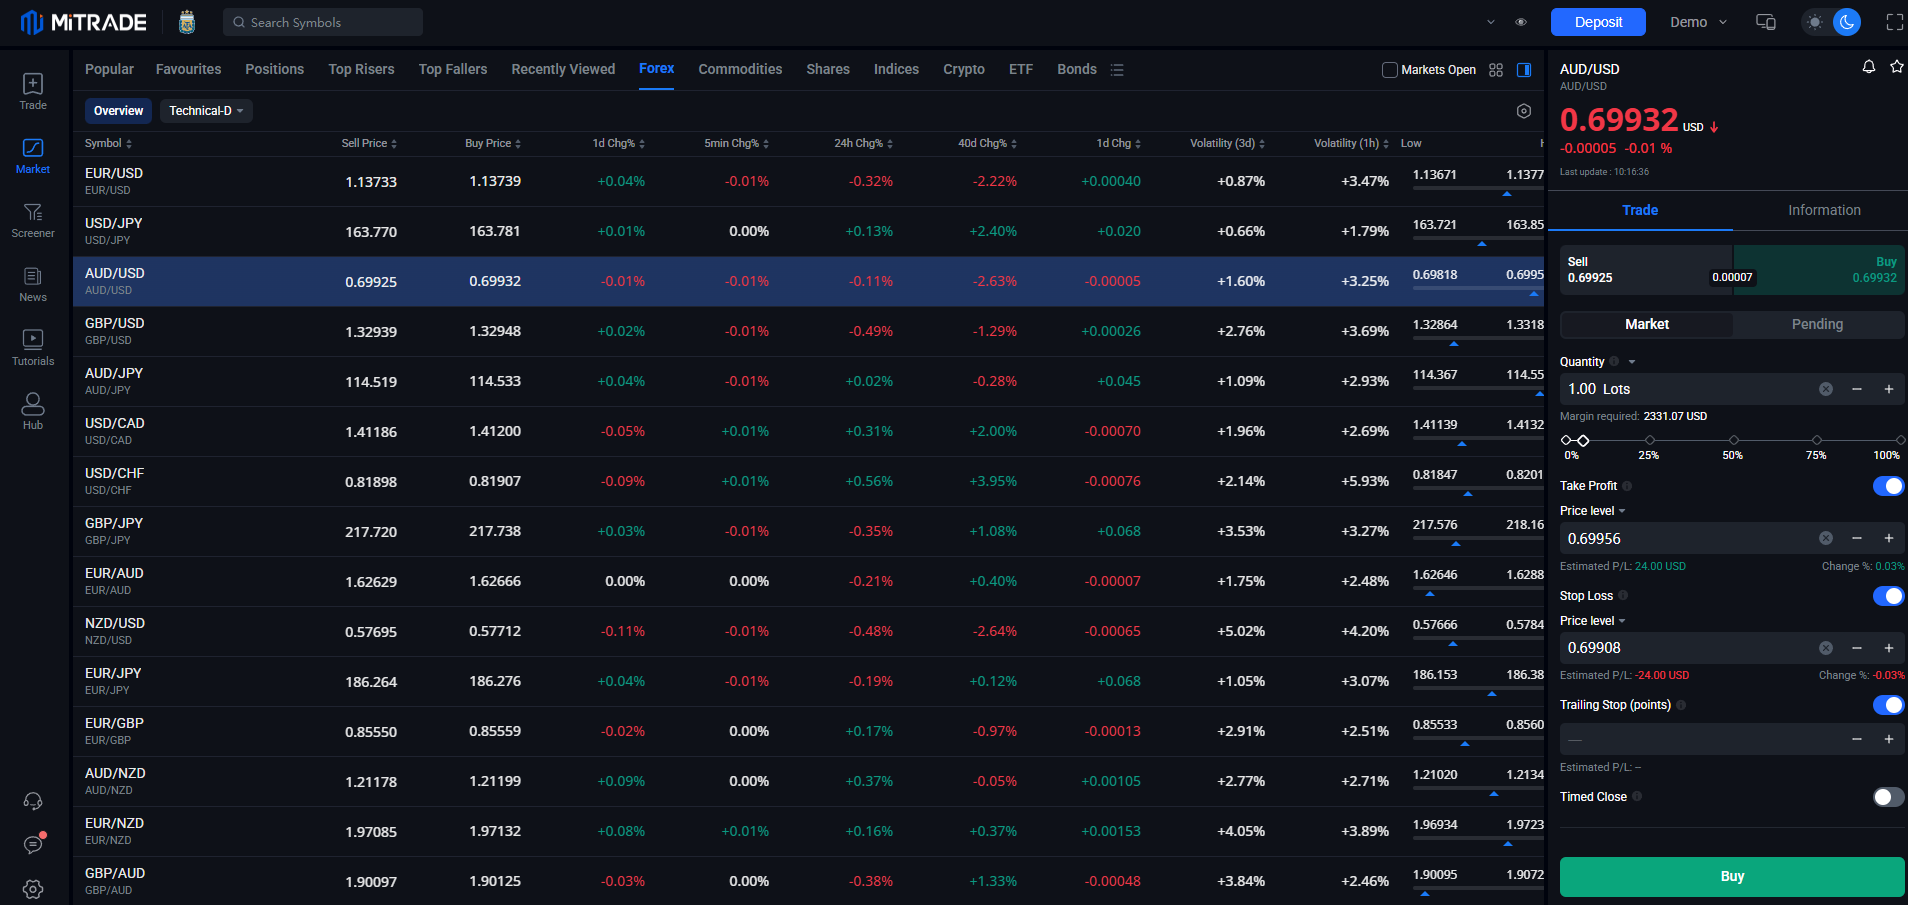1908x905 pixels.
Task: Click the Argentina badge icon next to logo
Action: pos(187,22)
